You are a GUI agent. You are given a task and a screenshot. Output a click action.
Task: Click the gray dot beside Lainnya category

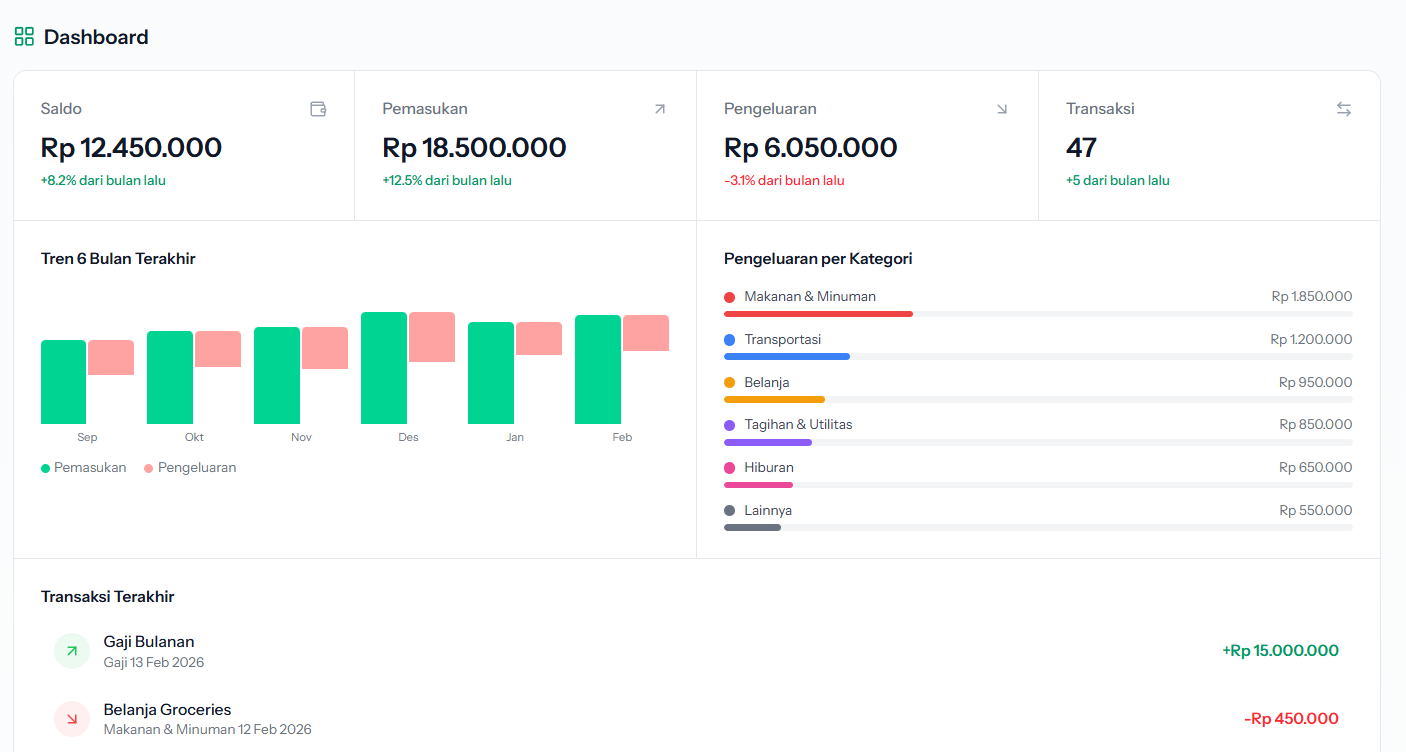(729, 510)
